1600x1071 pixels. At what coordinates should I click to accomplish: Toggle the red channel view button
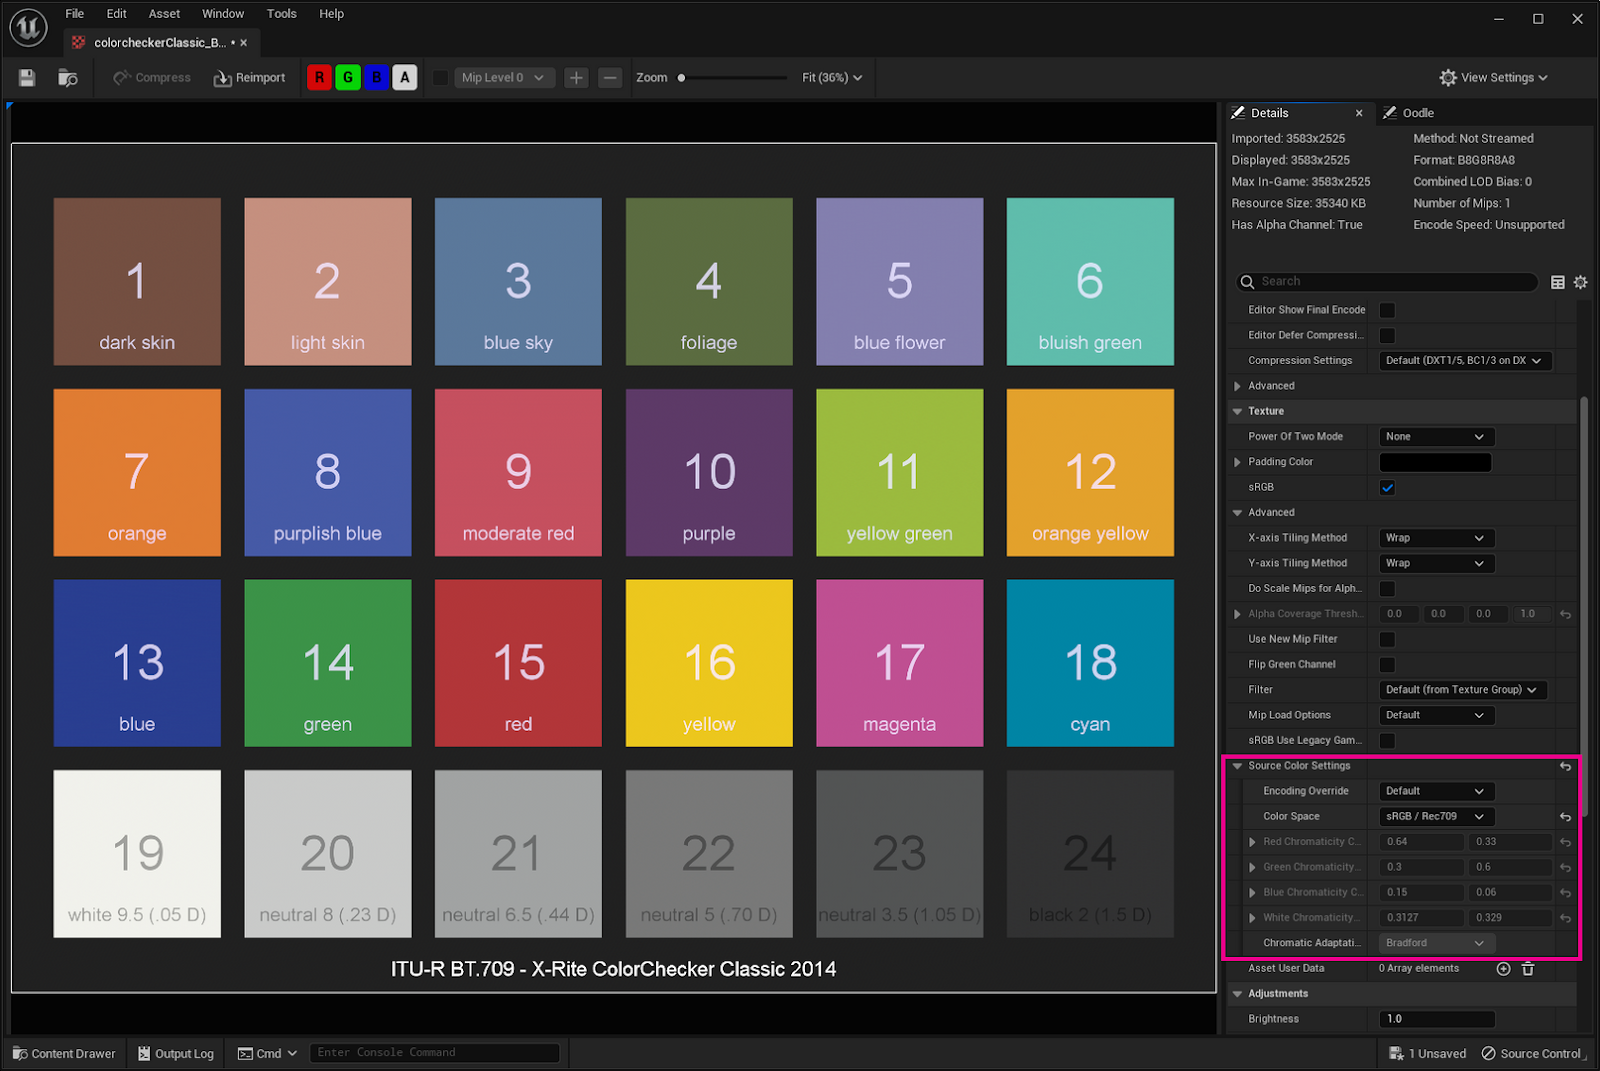(319, 78)
